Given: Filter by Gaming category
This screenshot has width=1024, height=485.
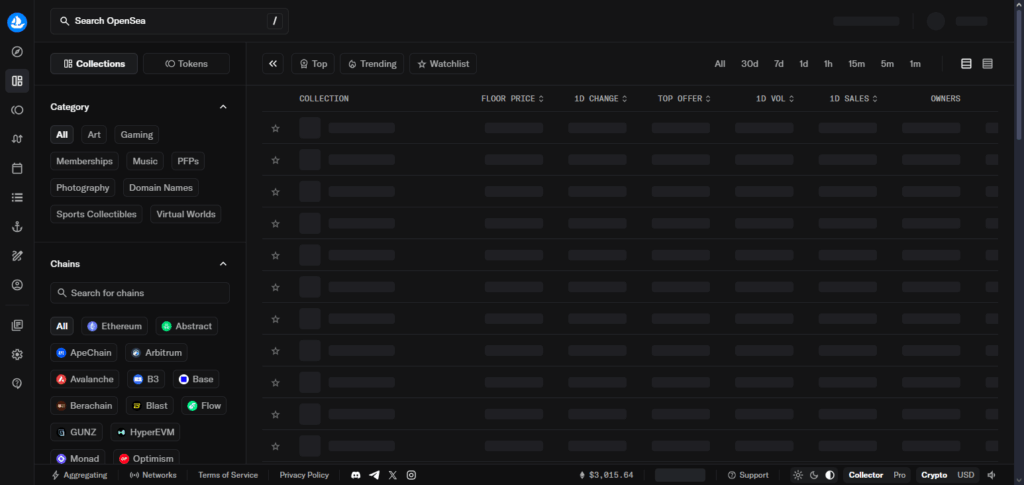Looking at the screenshot, I should [136, 134].
